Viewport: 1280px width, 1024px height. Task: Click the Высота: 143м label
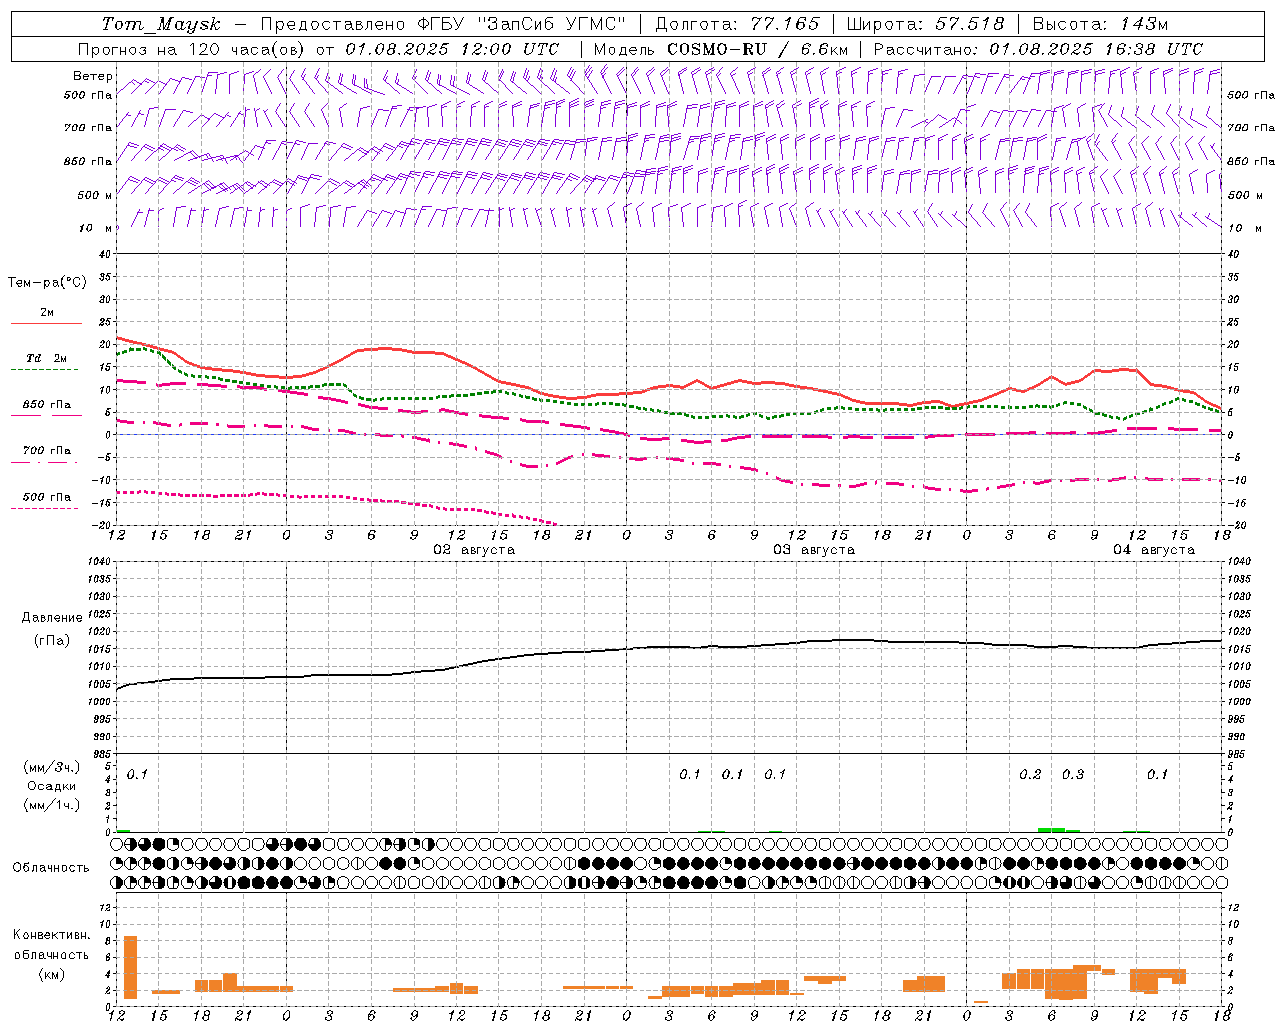pos(1100,24)
